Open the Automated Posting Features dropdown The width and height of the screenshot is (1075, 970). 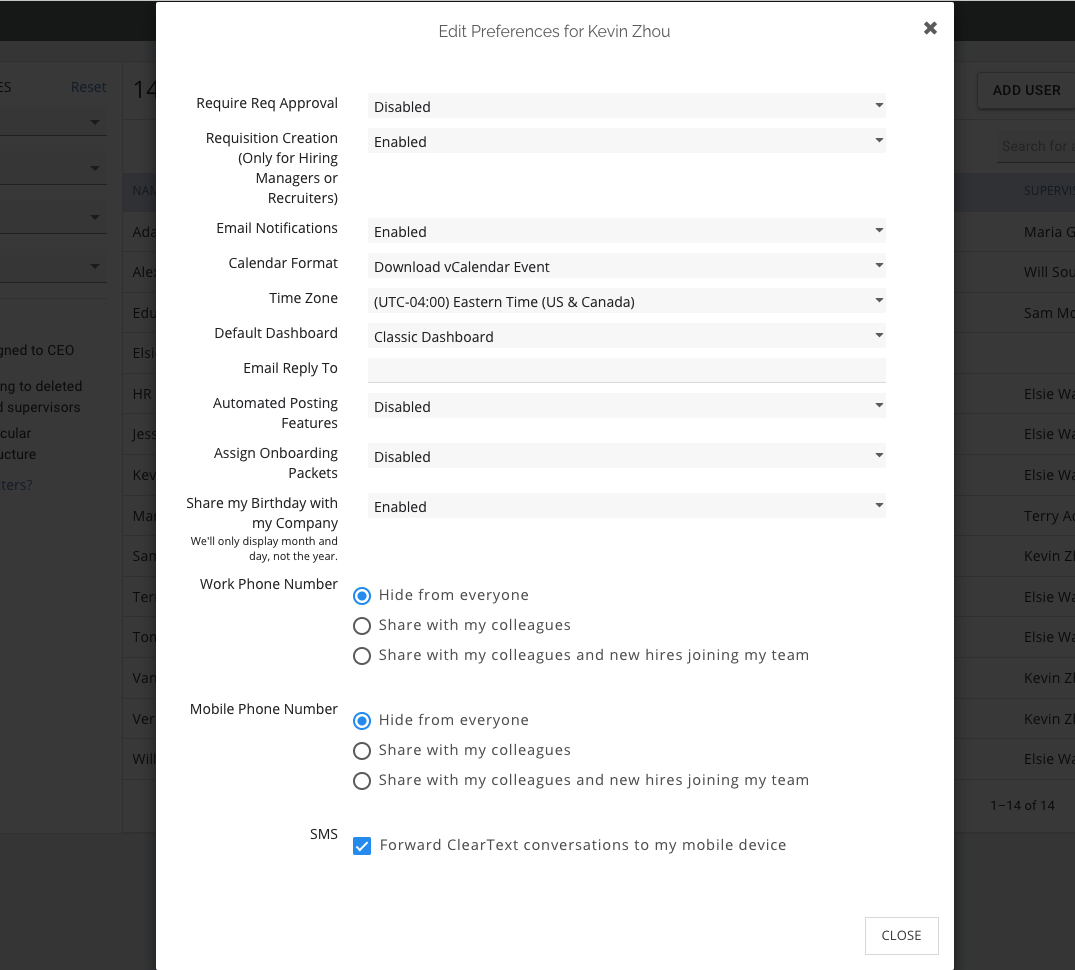(626, 406)
